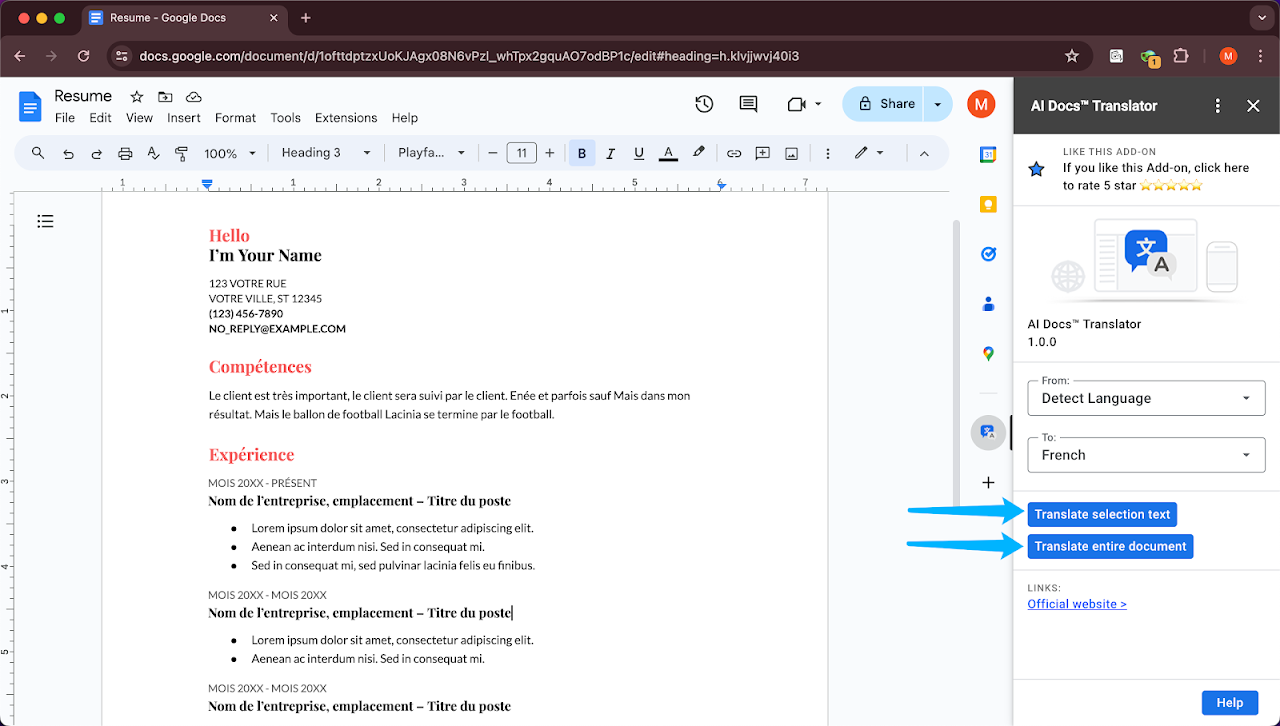Click Translate entire document button
The width and height of the screenshot is (1280, 726).
[1110, 546]
